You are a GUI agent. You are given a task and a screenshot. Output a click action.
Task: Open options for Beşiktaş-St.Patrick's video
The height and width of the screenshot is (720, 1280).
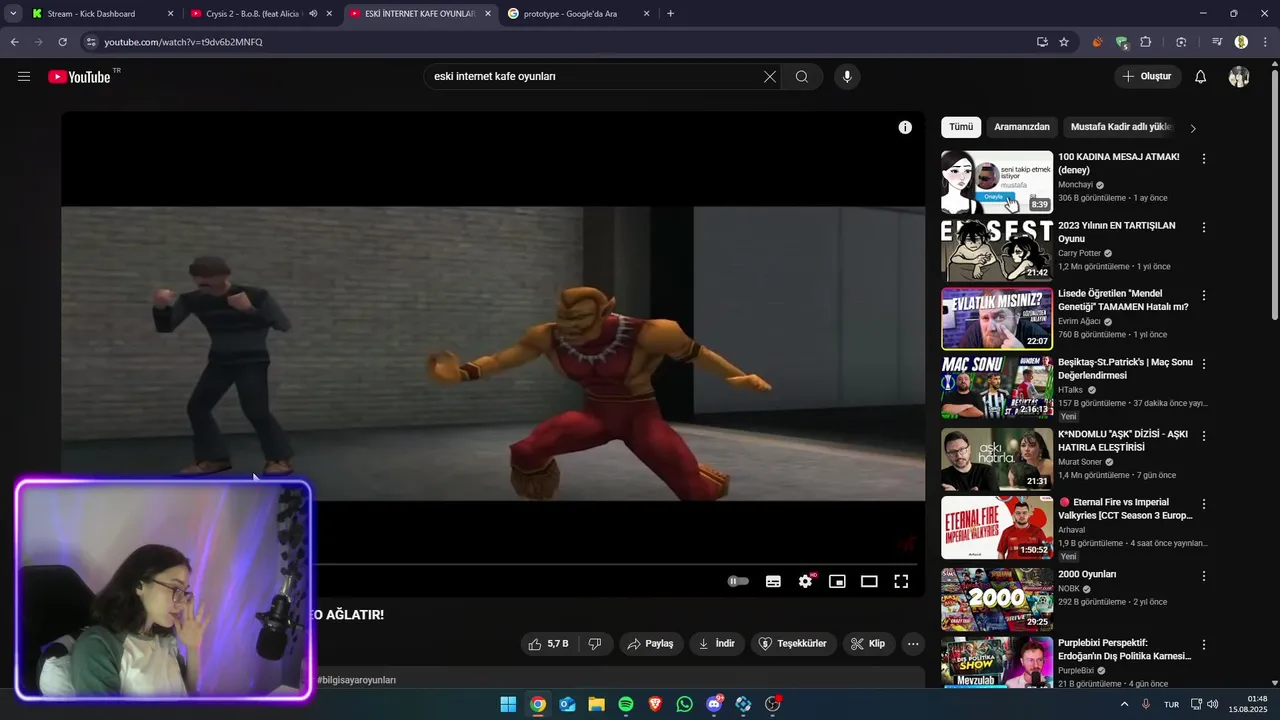1204,364
